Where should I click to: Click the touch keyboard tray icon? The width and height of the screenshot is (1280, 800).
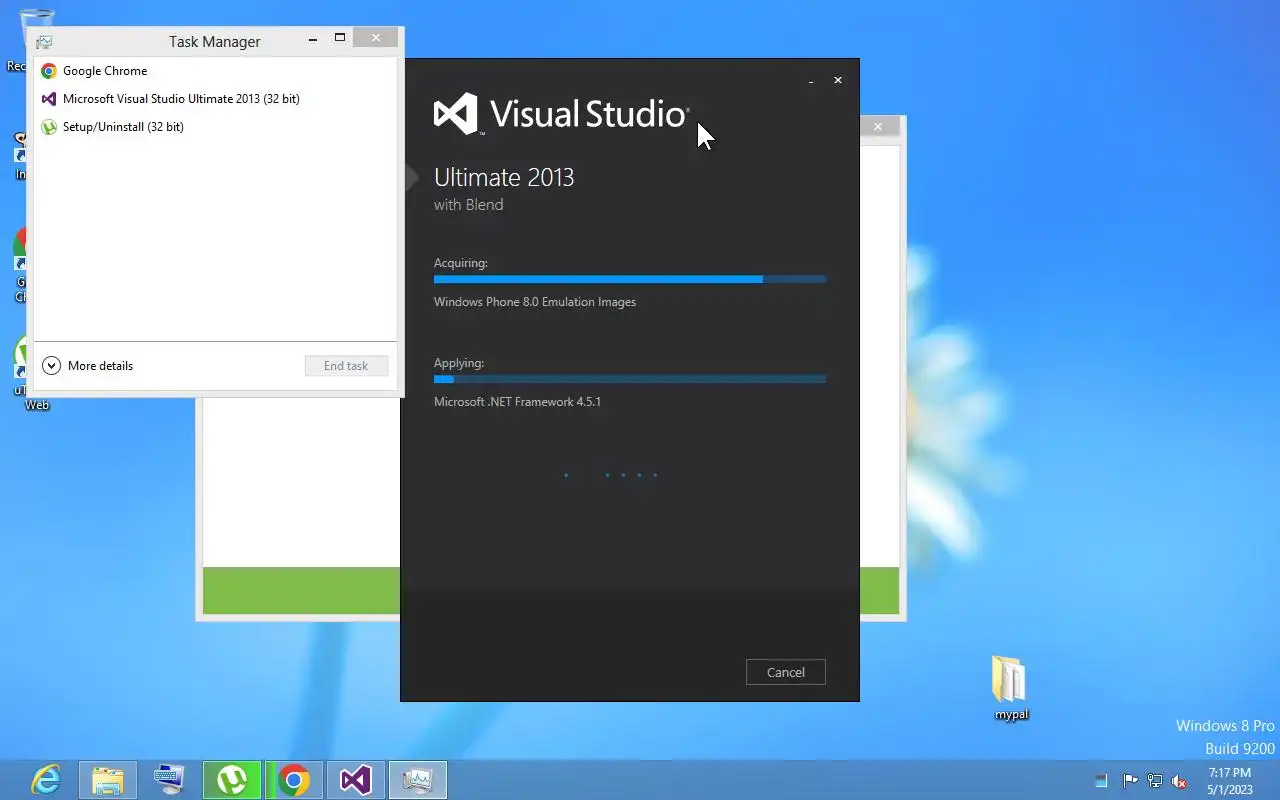pyautogui.click(x=1101, y=781)
